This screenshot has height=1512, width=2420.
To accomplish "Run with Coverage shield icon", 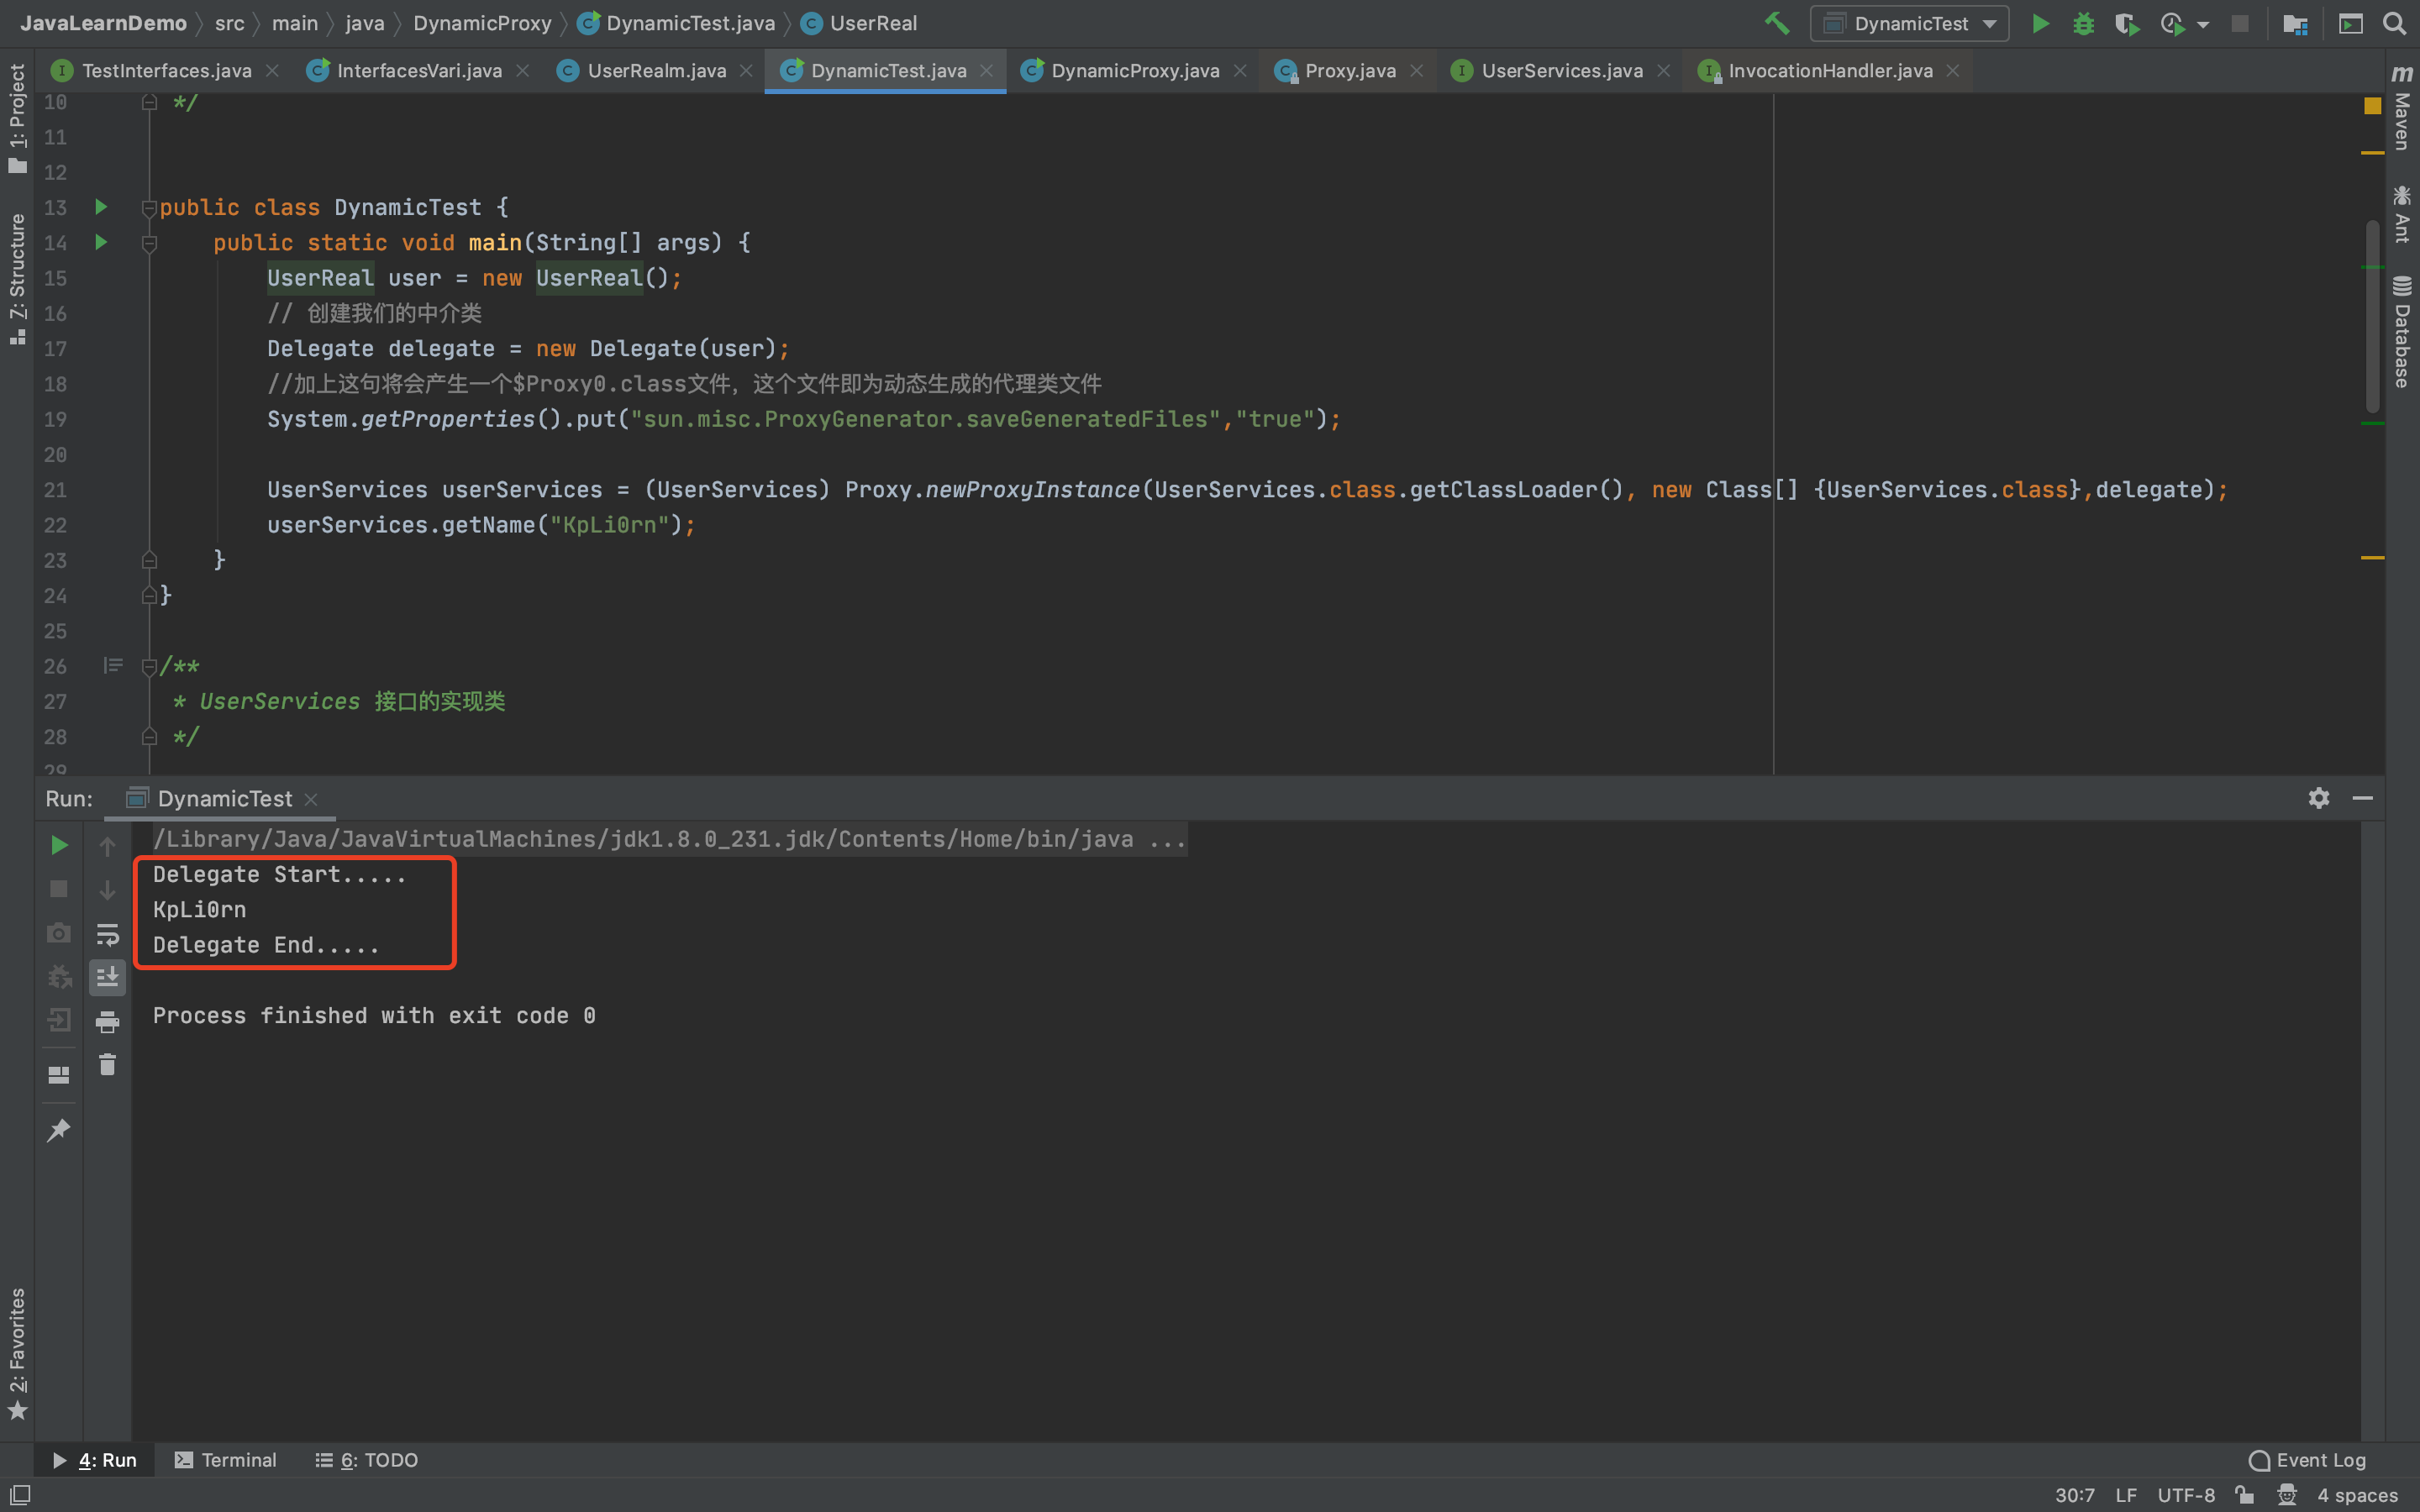I will (x=2126, y=23).
